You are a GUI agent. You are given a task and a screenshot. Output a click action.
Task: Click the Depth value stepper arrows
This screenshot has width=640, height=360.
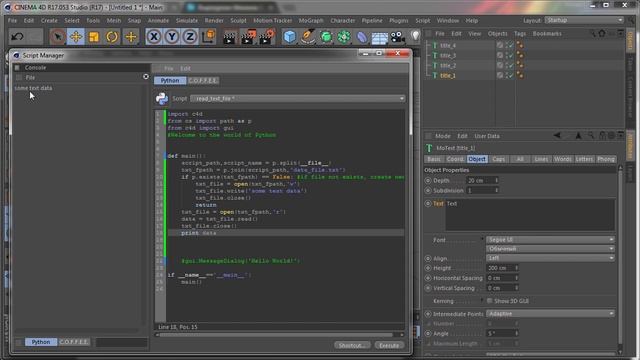pos(496,180)
